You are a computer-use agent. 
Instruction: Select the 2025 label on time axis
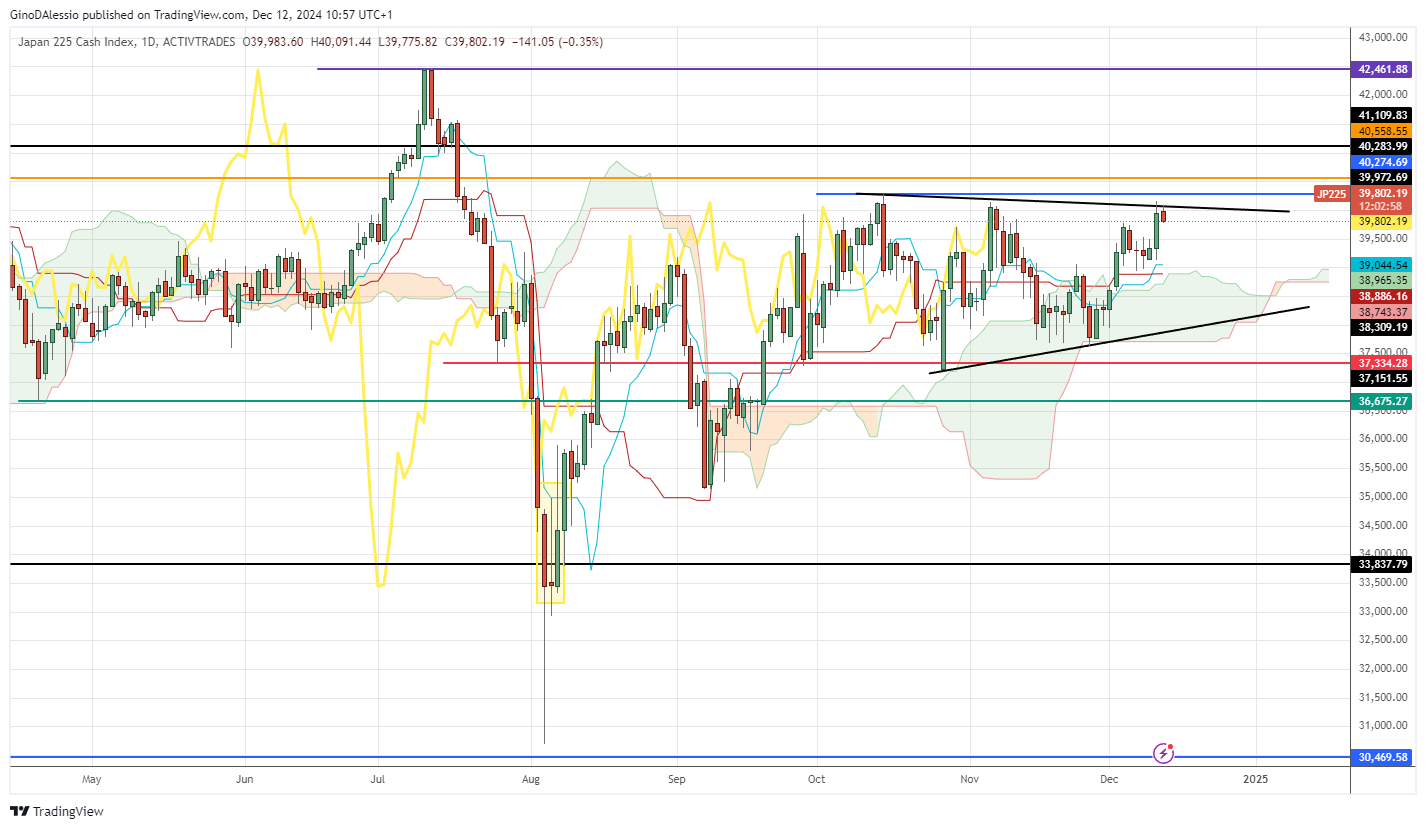click(x=1257, y=779)
